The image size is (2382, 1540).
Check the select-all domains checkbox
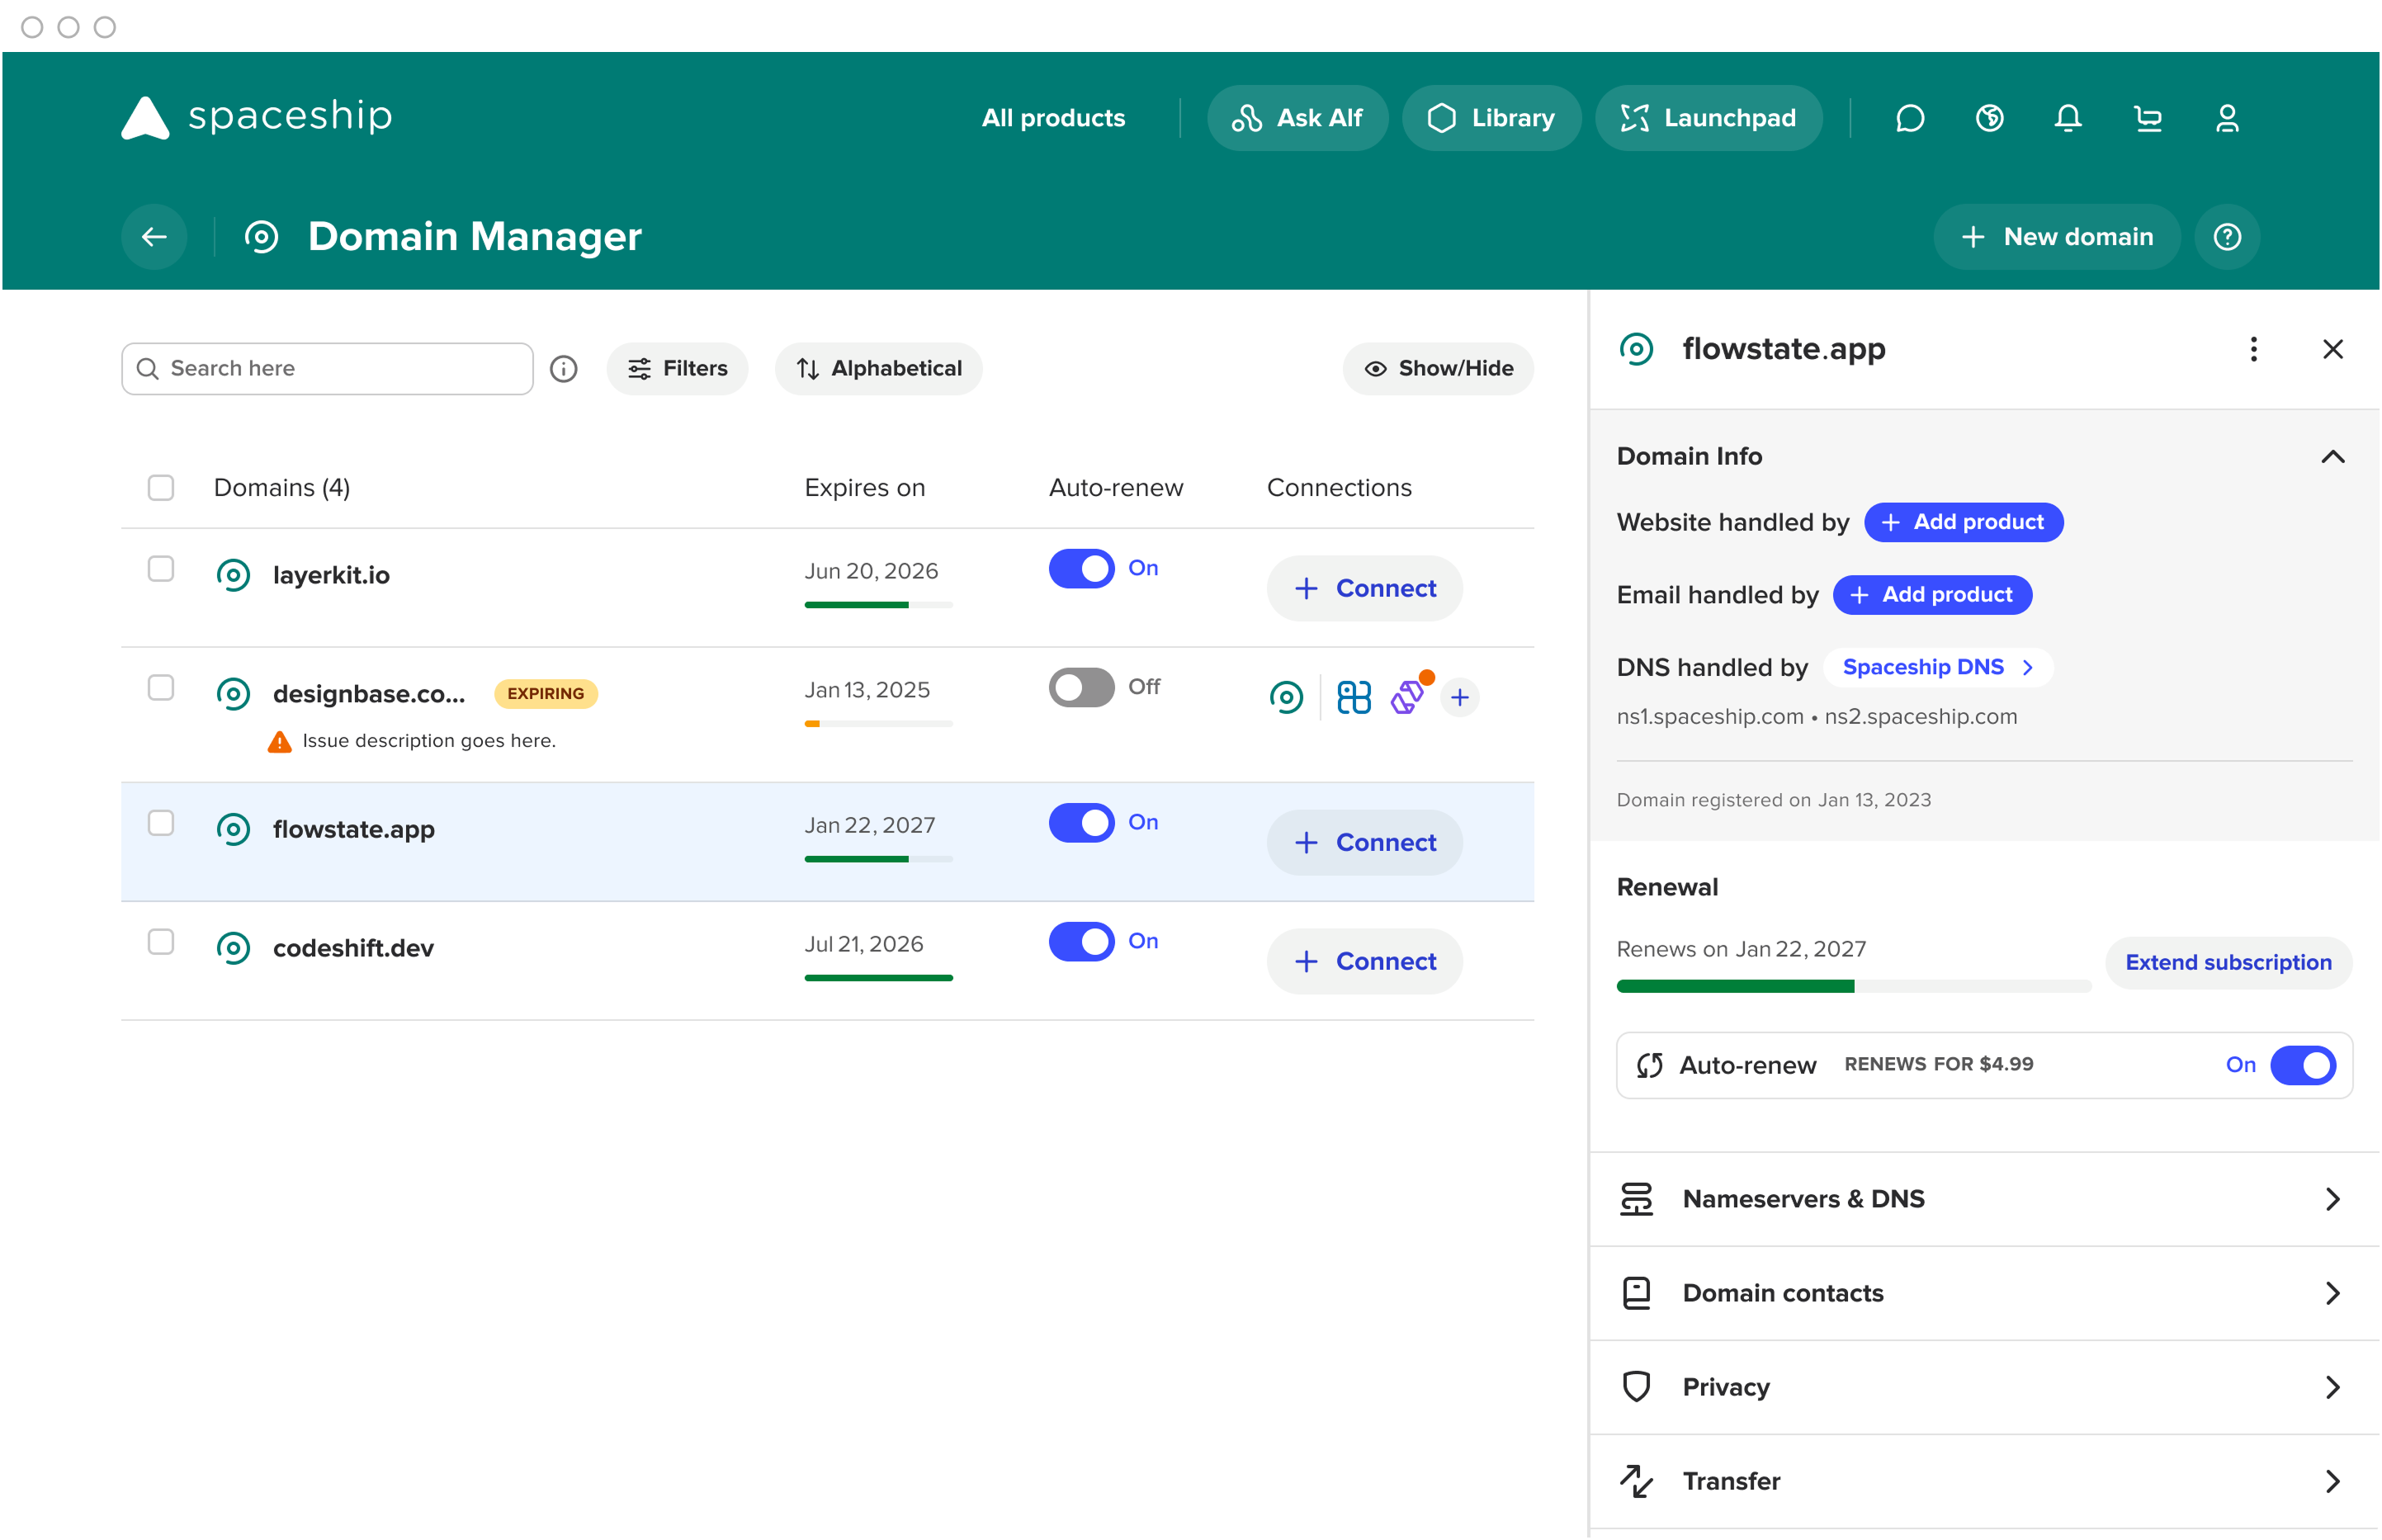[160, 488]
